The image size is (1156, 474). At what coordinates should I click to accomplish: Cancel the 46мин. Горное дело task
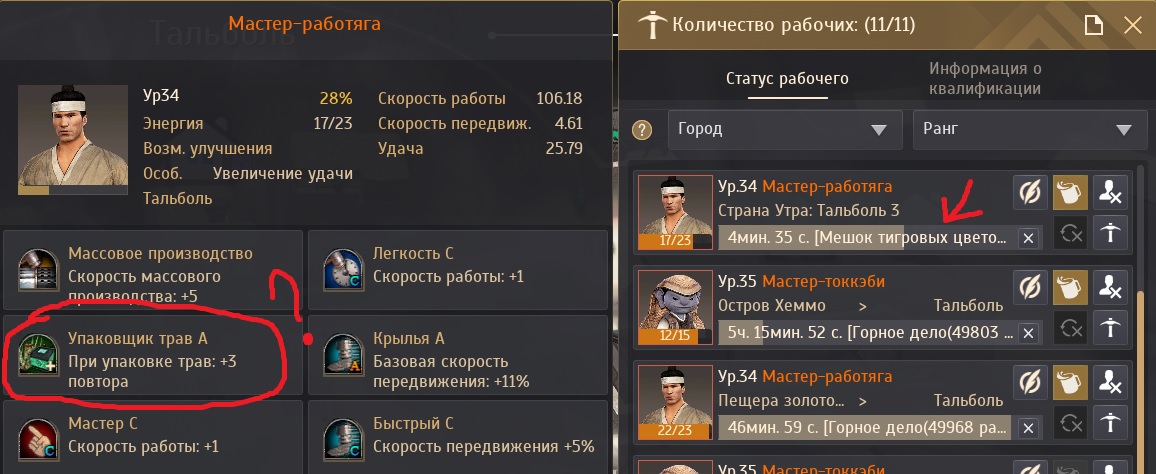(x=1028, y=428)
